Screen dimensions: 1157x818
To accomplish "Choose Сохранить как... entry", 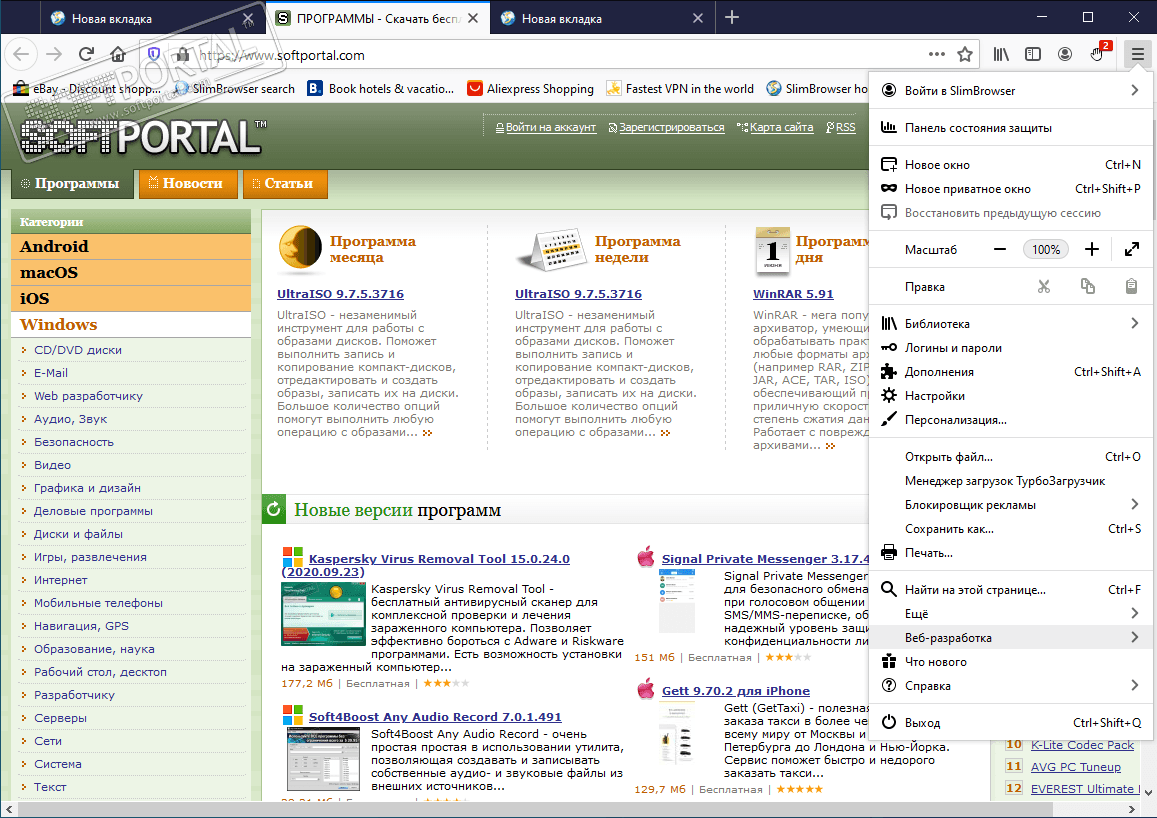I will pyautogui.click(x=1010, y=529).
